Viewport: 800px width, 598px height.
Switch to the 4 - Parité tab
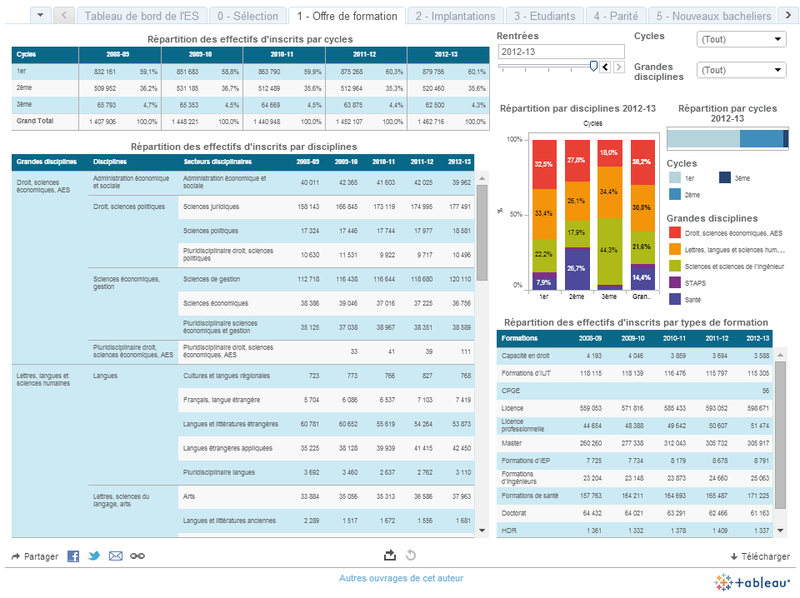pyautogui.click(x=616, y=16)
